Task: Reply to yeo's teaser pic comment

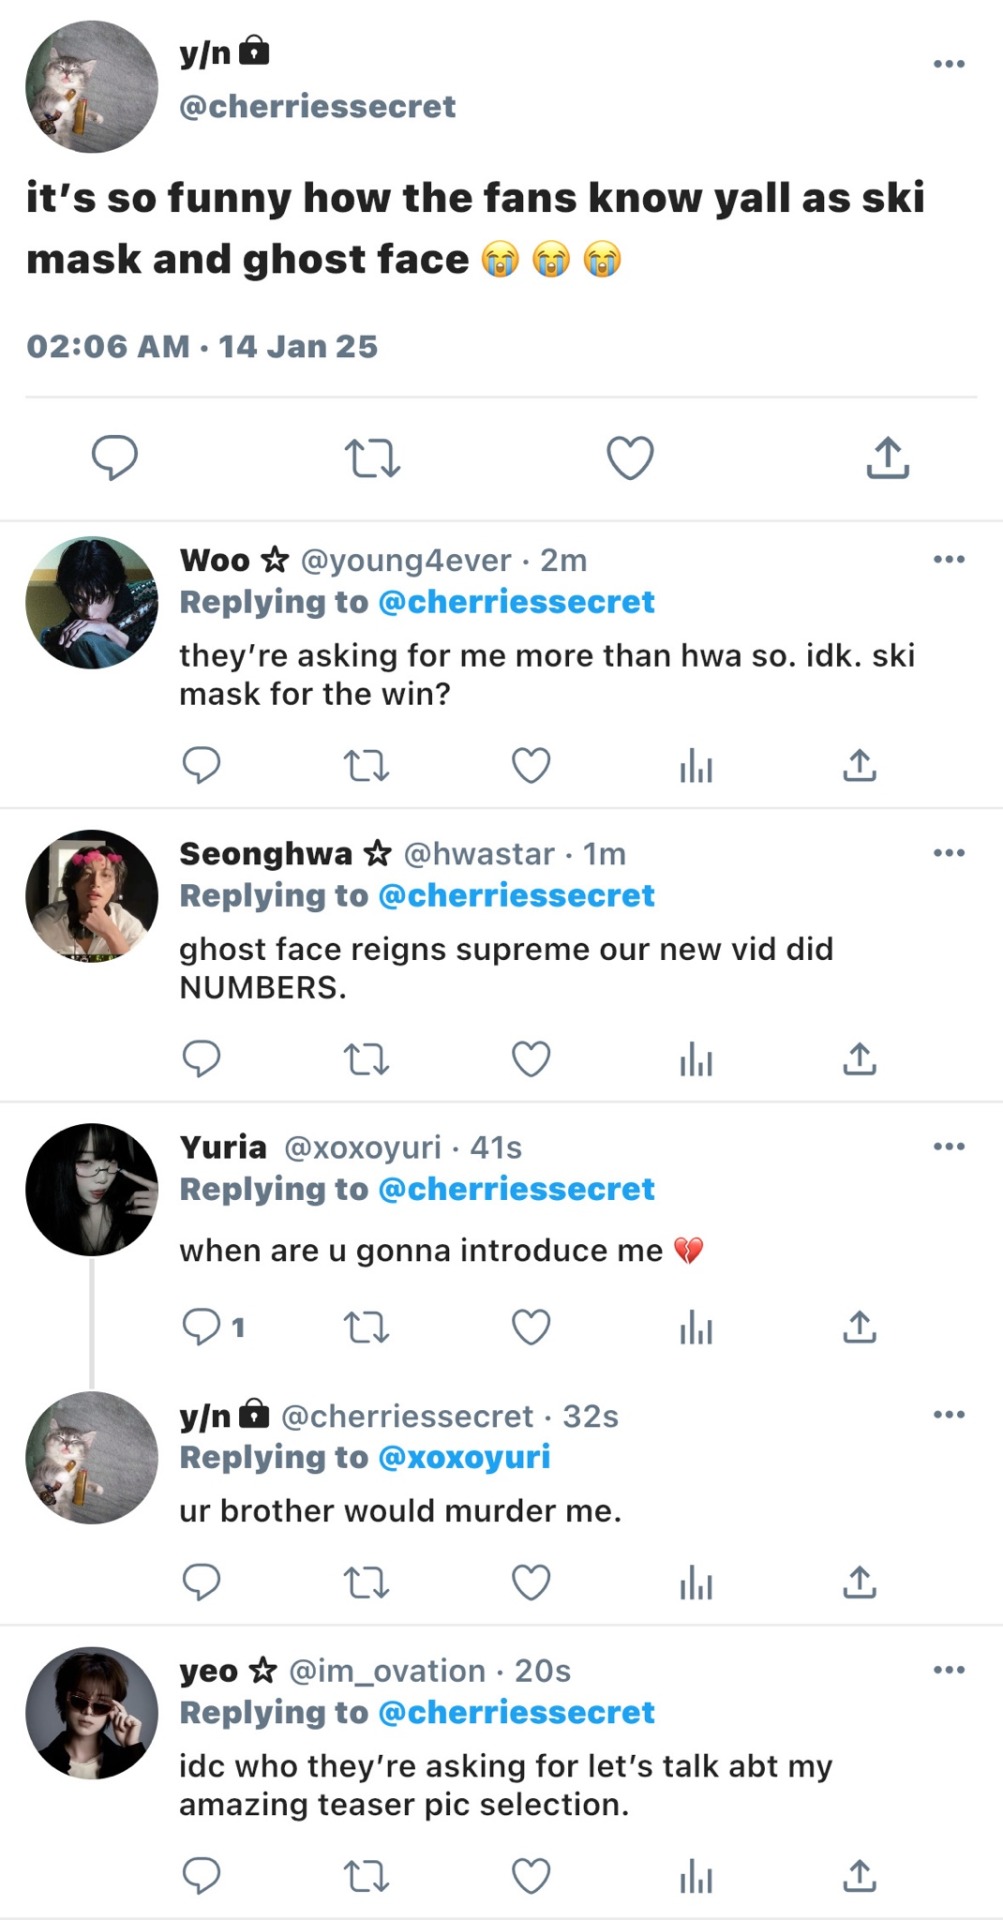Action: [201, 1876]
